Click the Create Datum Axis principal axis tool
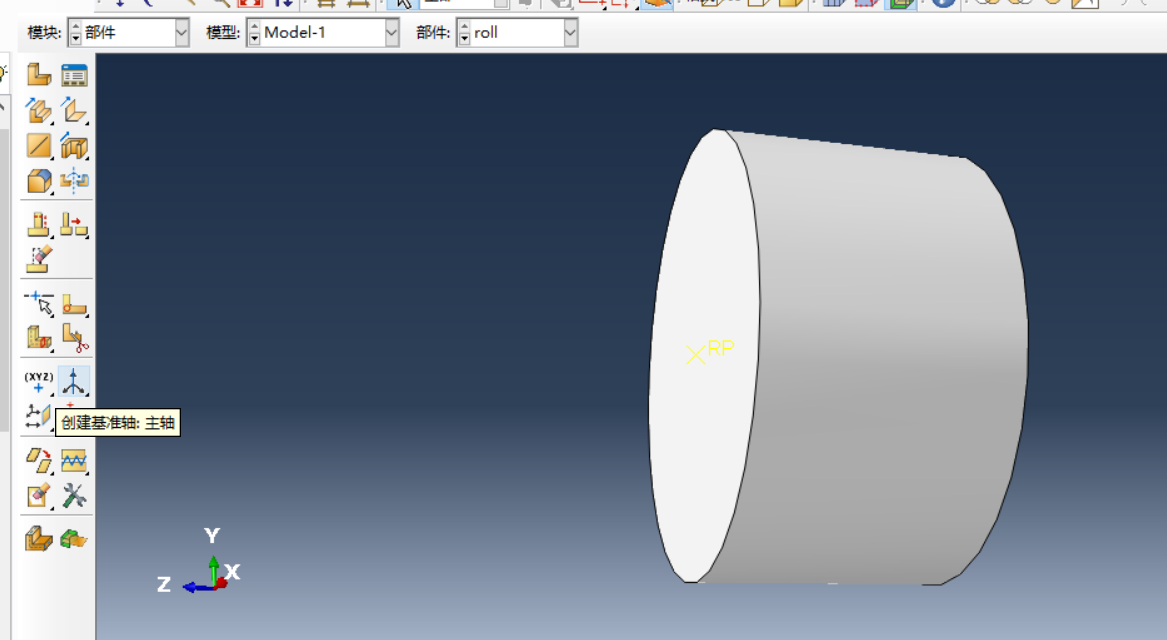 pyautogui.click(x=74, y=381)
